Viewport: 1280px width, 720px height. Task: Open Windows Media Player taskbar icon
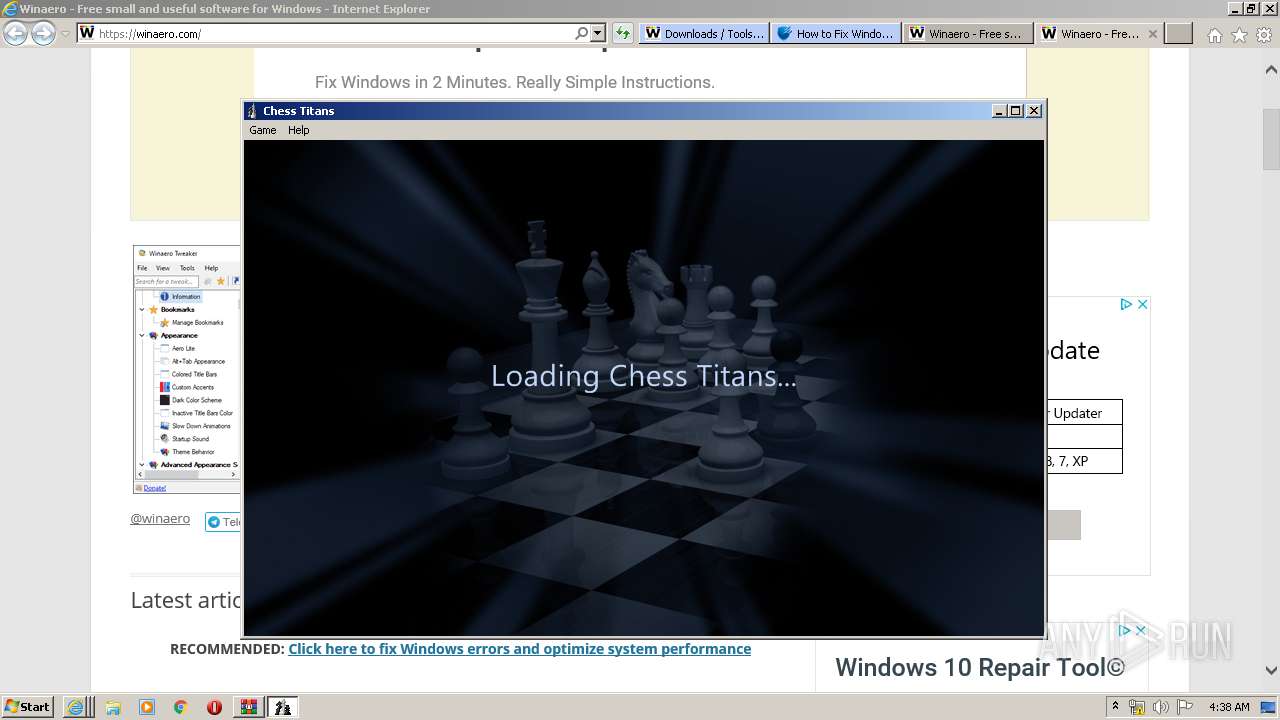click(147, 707)
